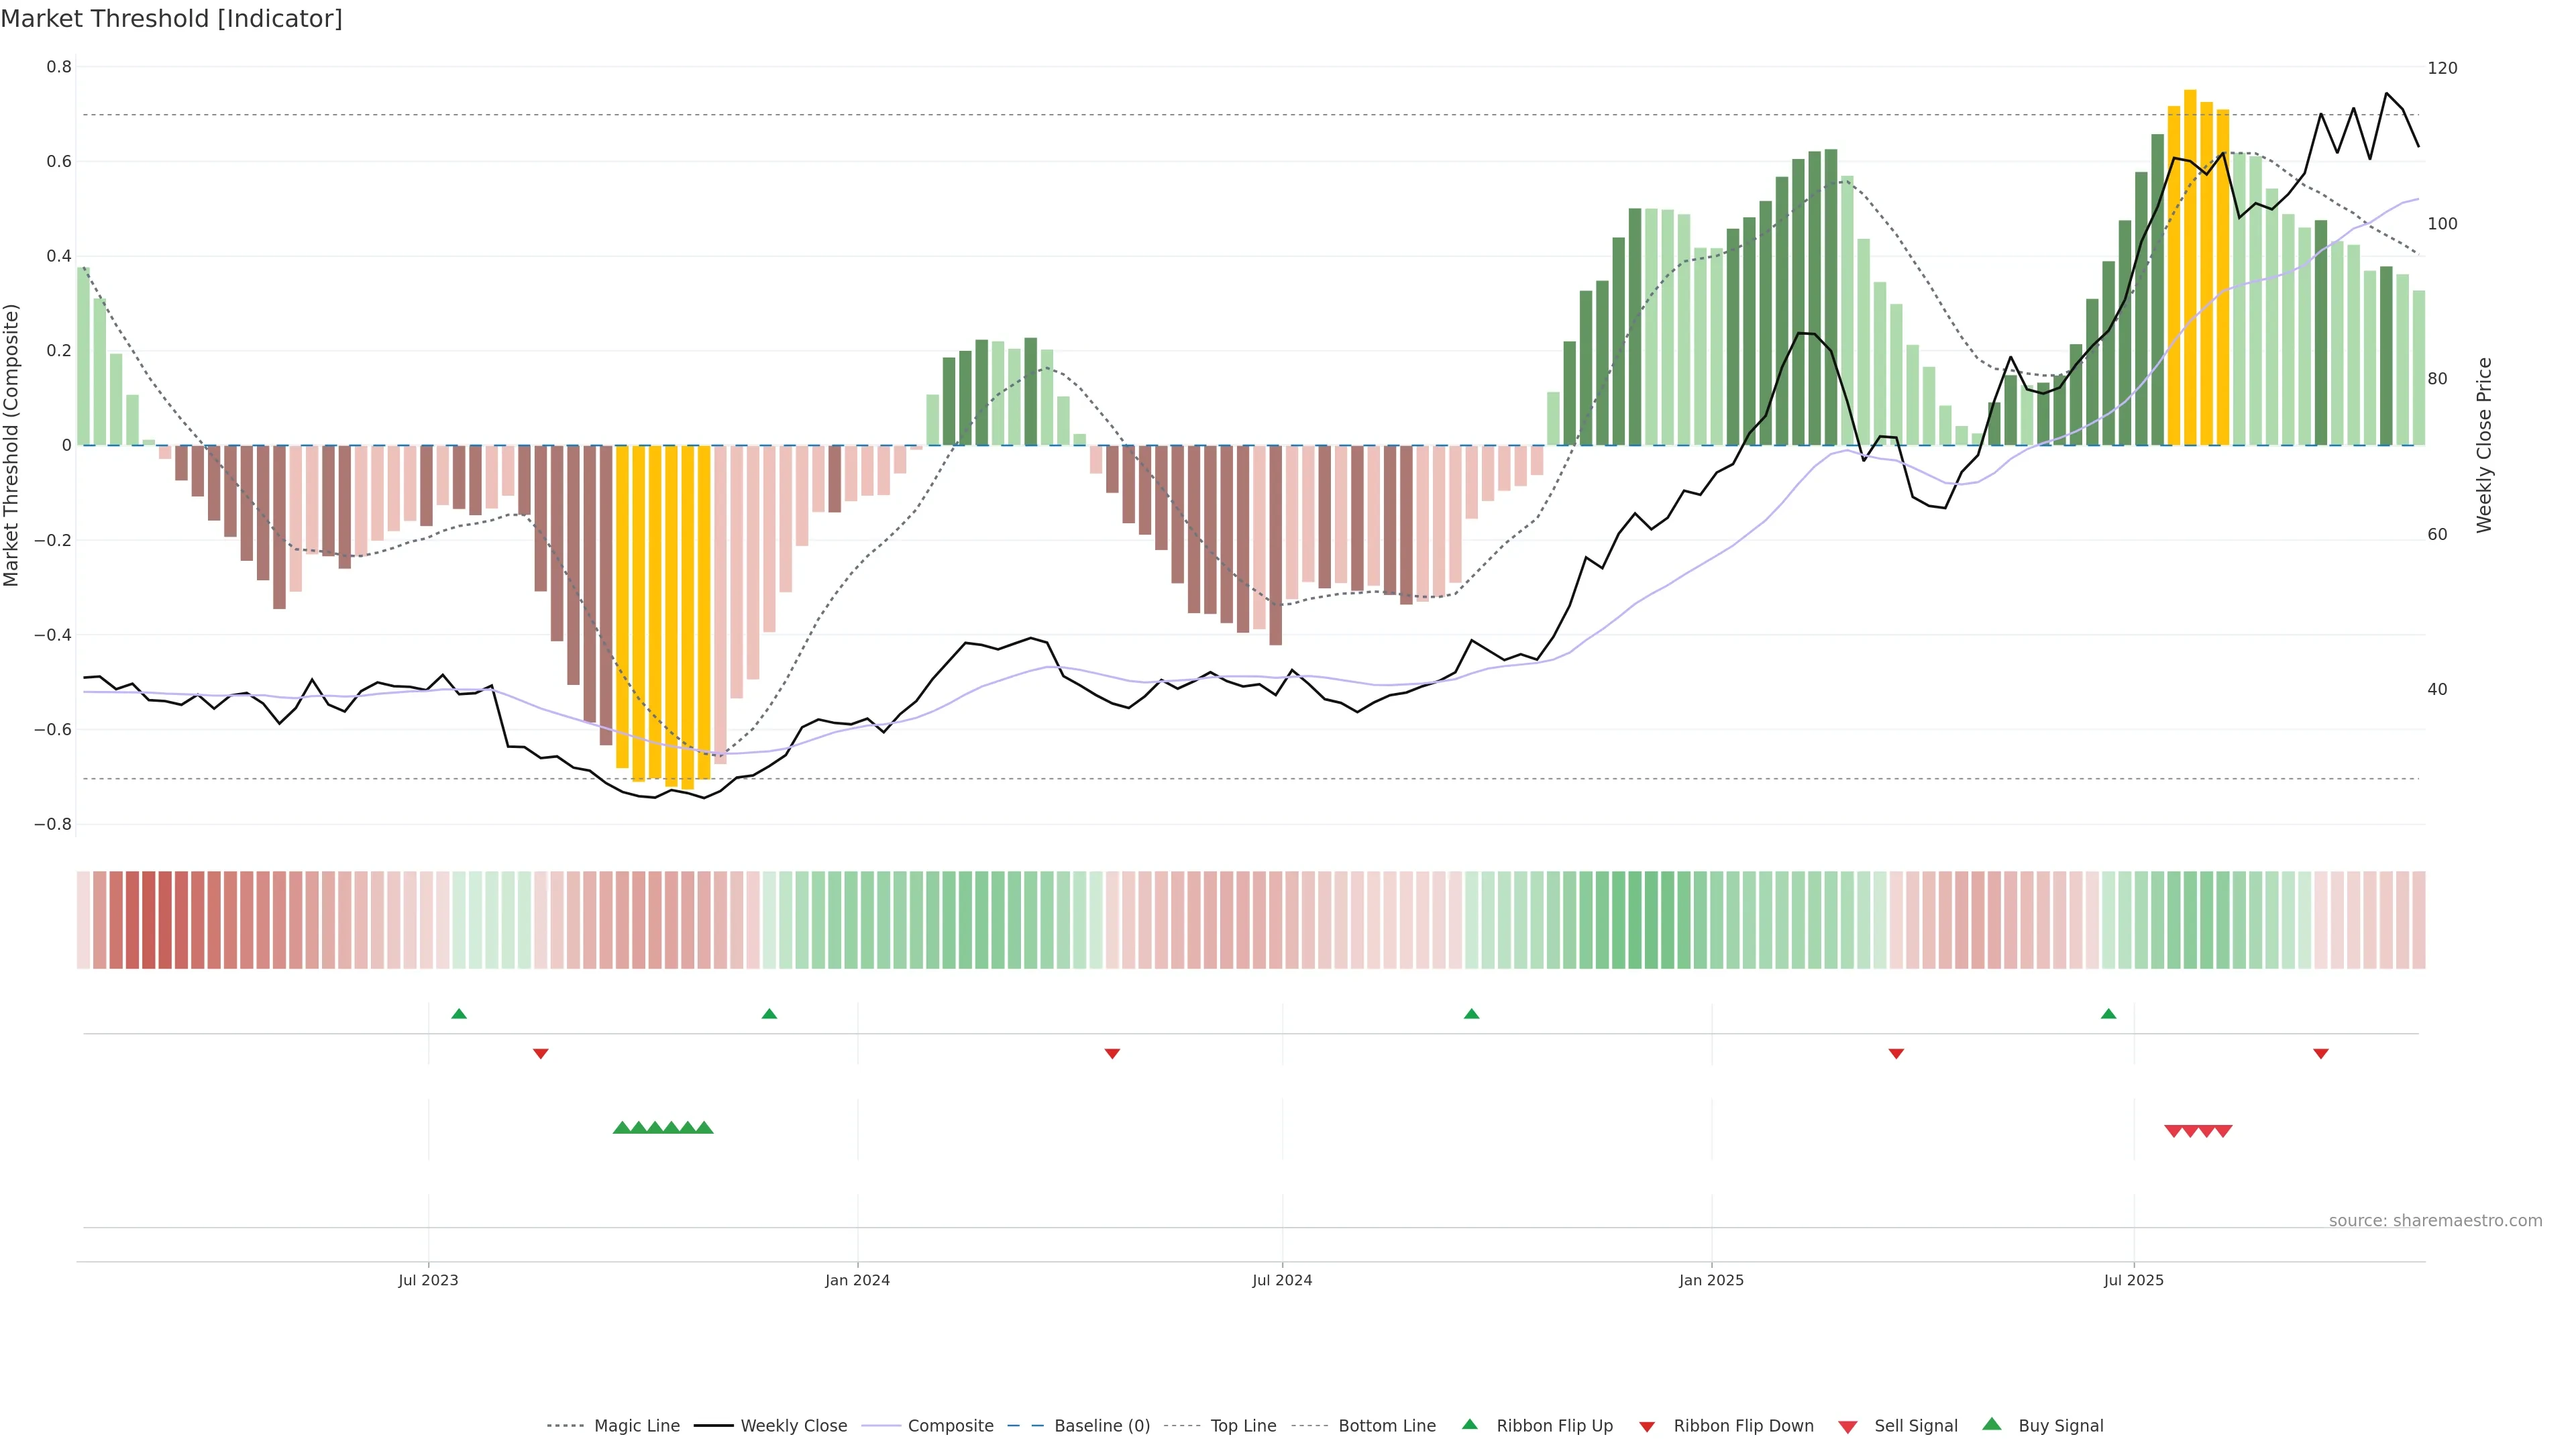Screen dimensions: 2576x1449
Task: Click darkest red ribbon cell at left
Action: pyautogui.click(x=149, y=920)
